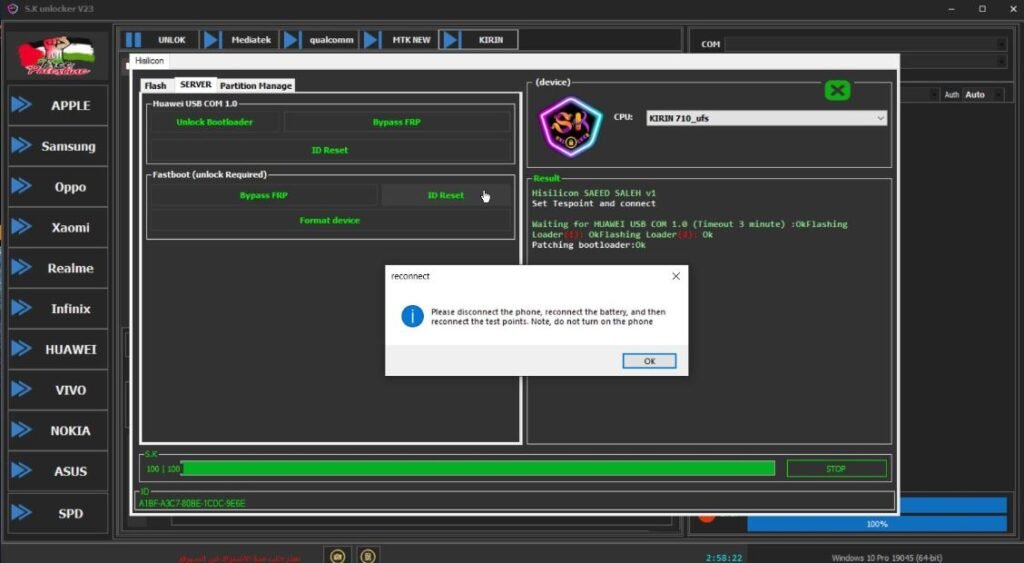Screen dimensions: 1024x563
Task: Click the chevron icon beside SPD
Action: 22,513
